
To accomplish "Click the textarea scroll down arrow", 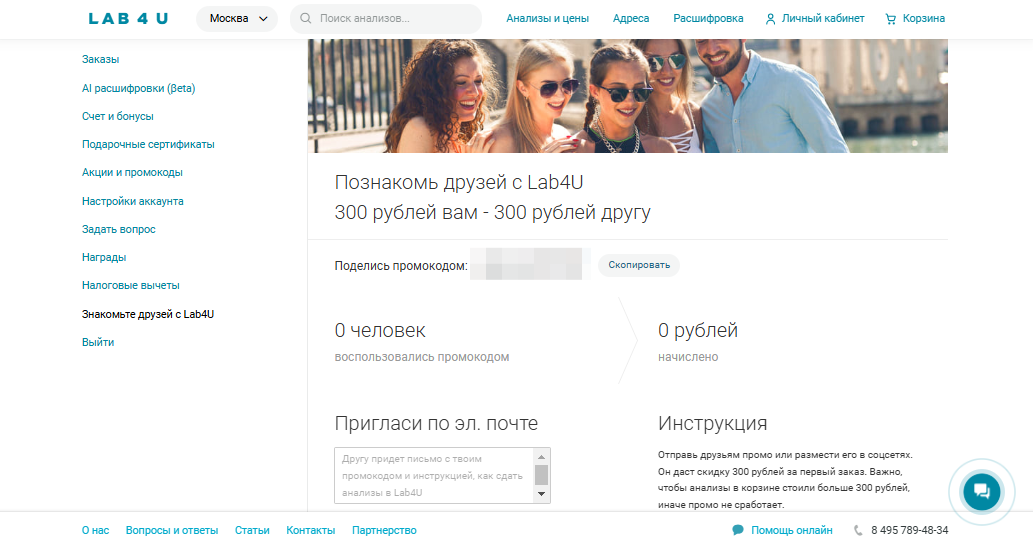I will [542, 495].
